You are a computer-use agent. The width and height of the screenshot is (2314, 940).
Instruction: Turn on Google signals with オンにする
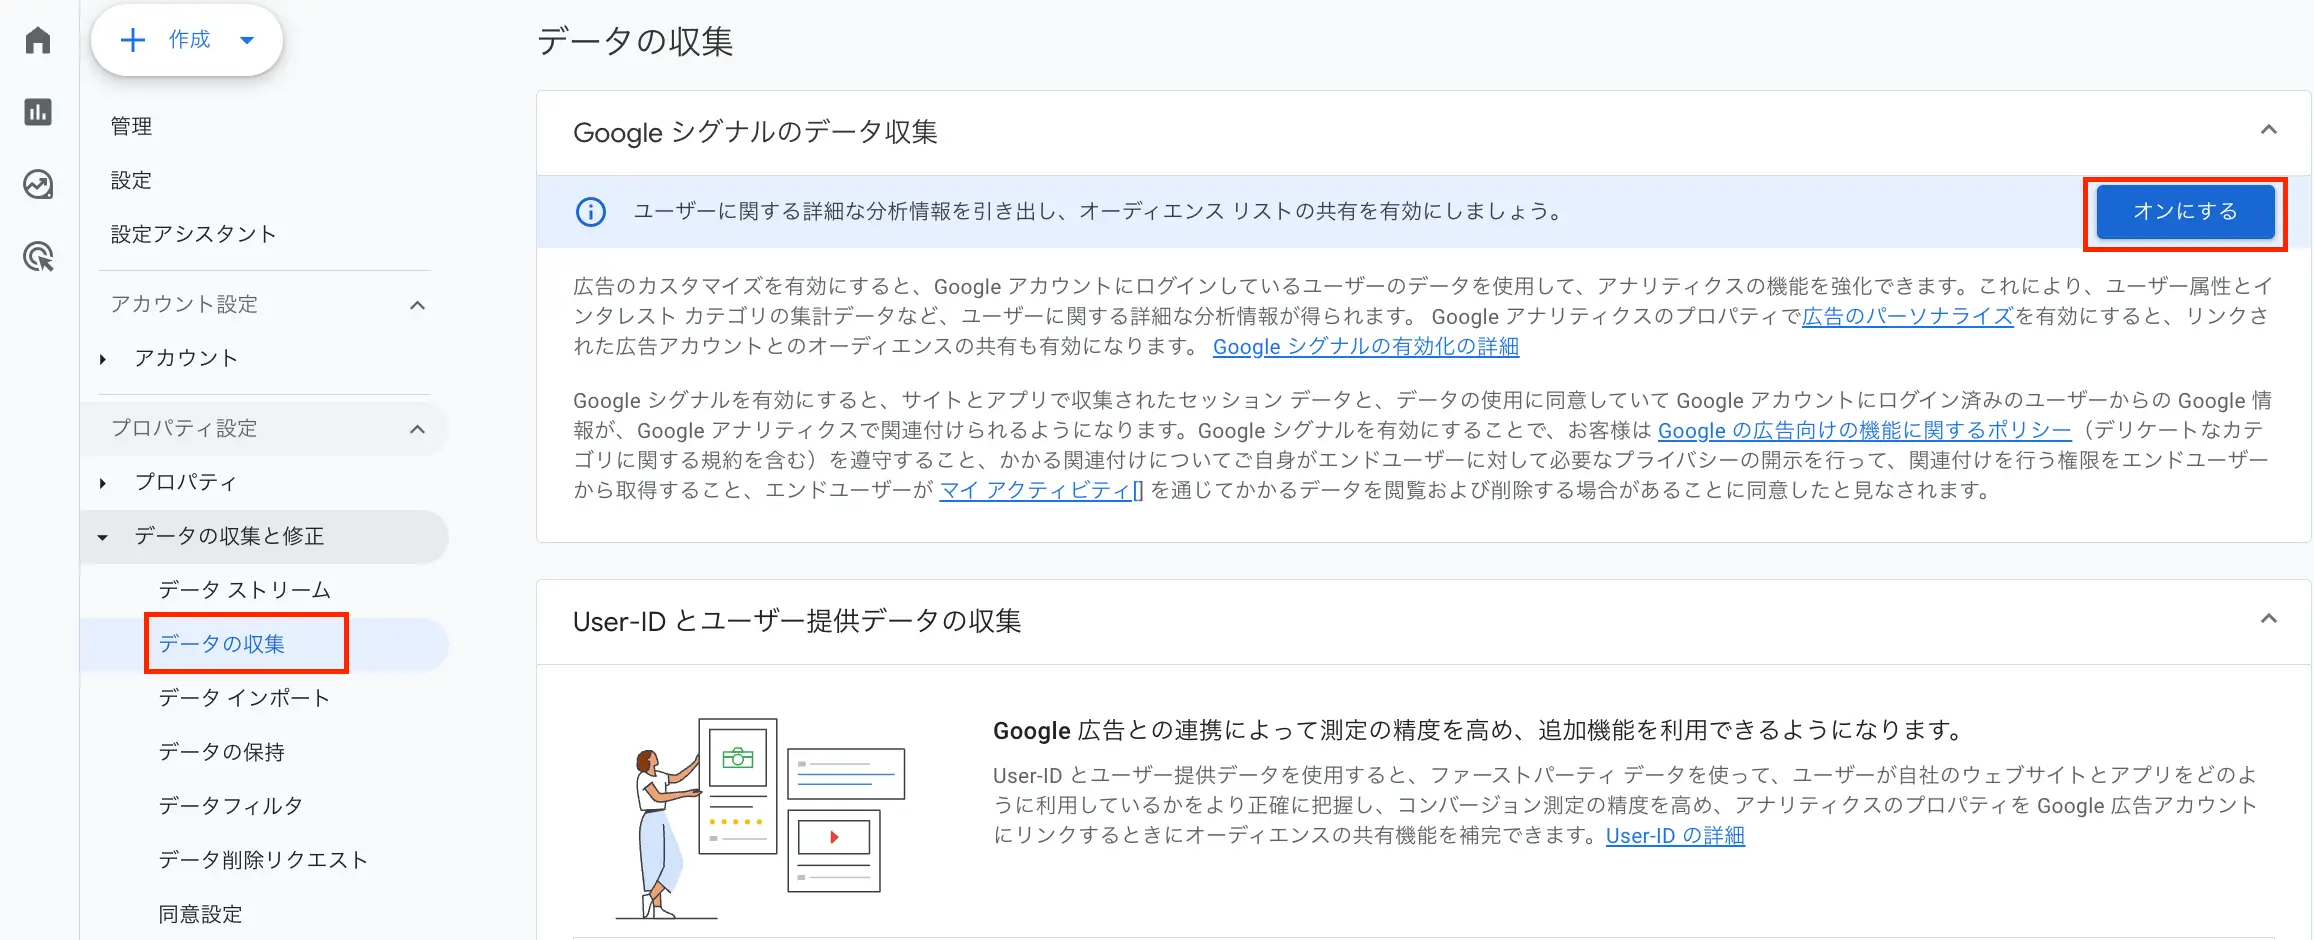point(2185,212)
